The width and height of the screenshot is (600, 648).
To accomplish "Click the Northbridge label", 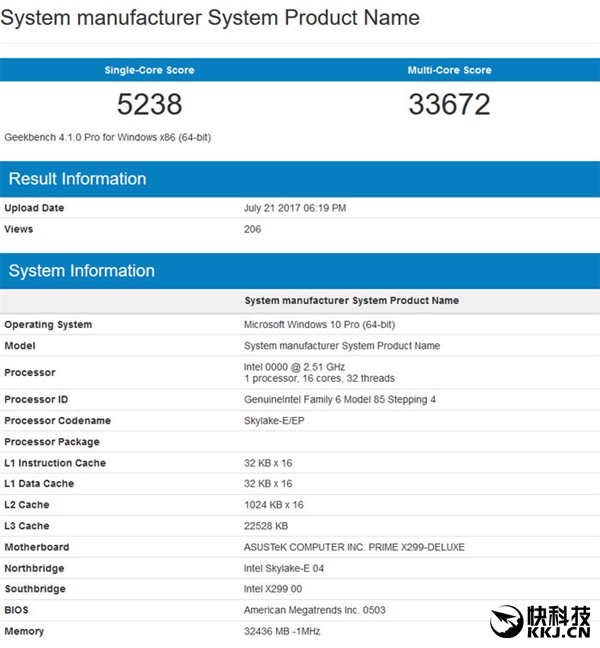I will point(34,568).
